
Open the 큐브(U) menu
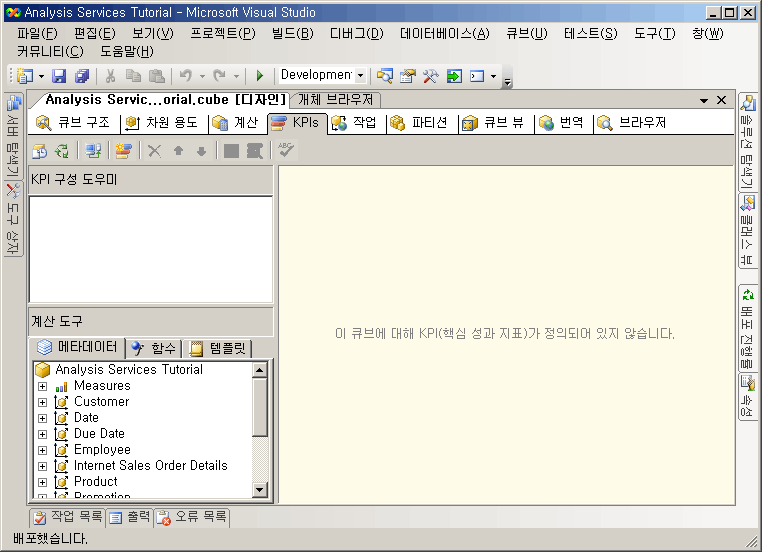527,34
